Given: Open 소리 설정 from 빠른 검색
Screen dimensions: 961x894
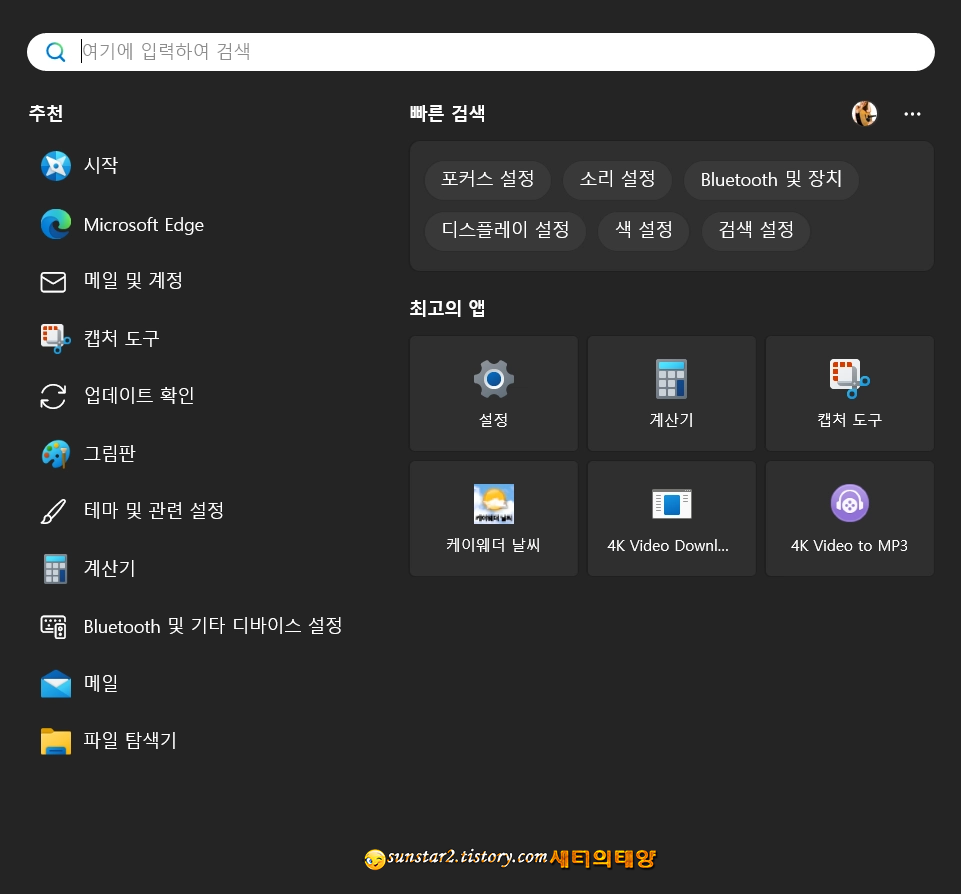Looking at the screenshot, I should coord(618,180).
